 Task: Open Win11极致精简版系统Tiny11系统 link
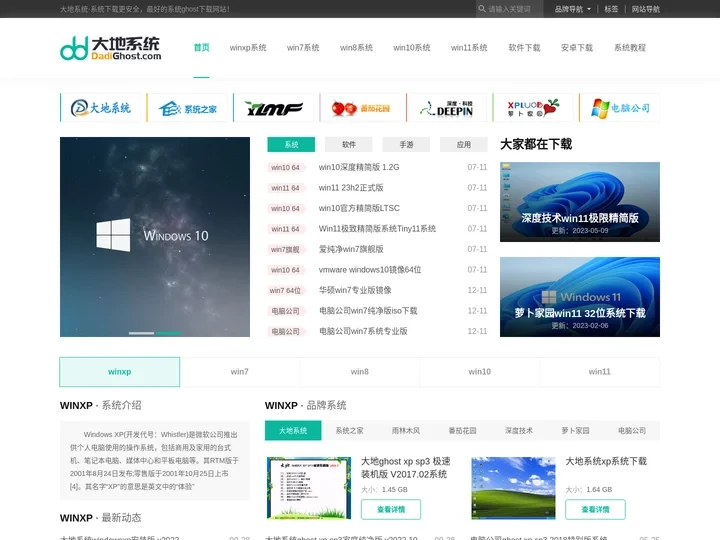[377, 229]
